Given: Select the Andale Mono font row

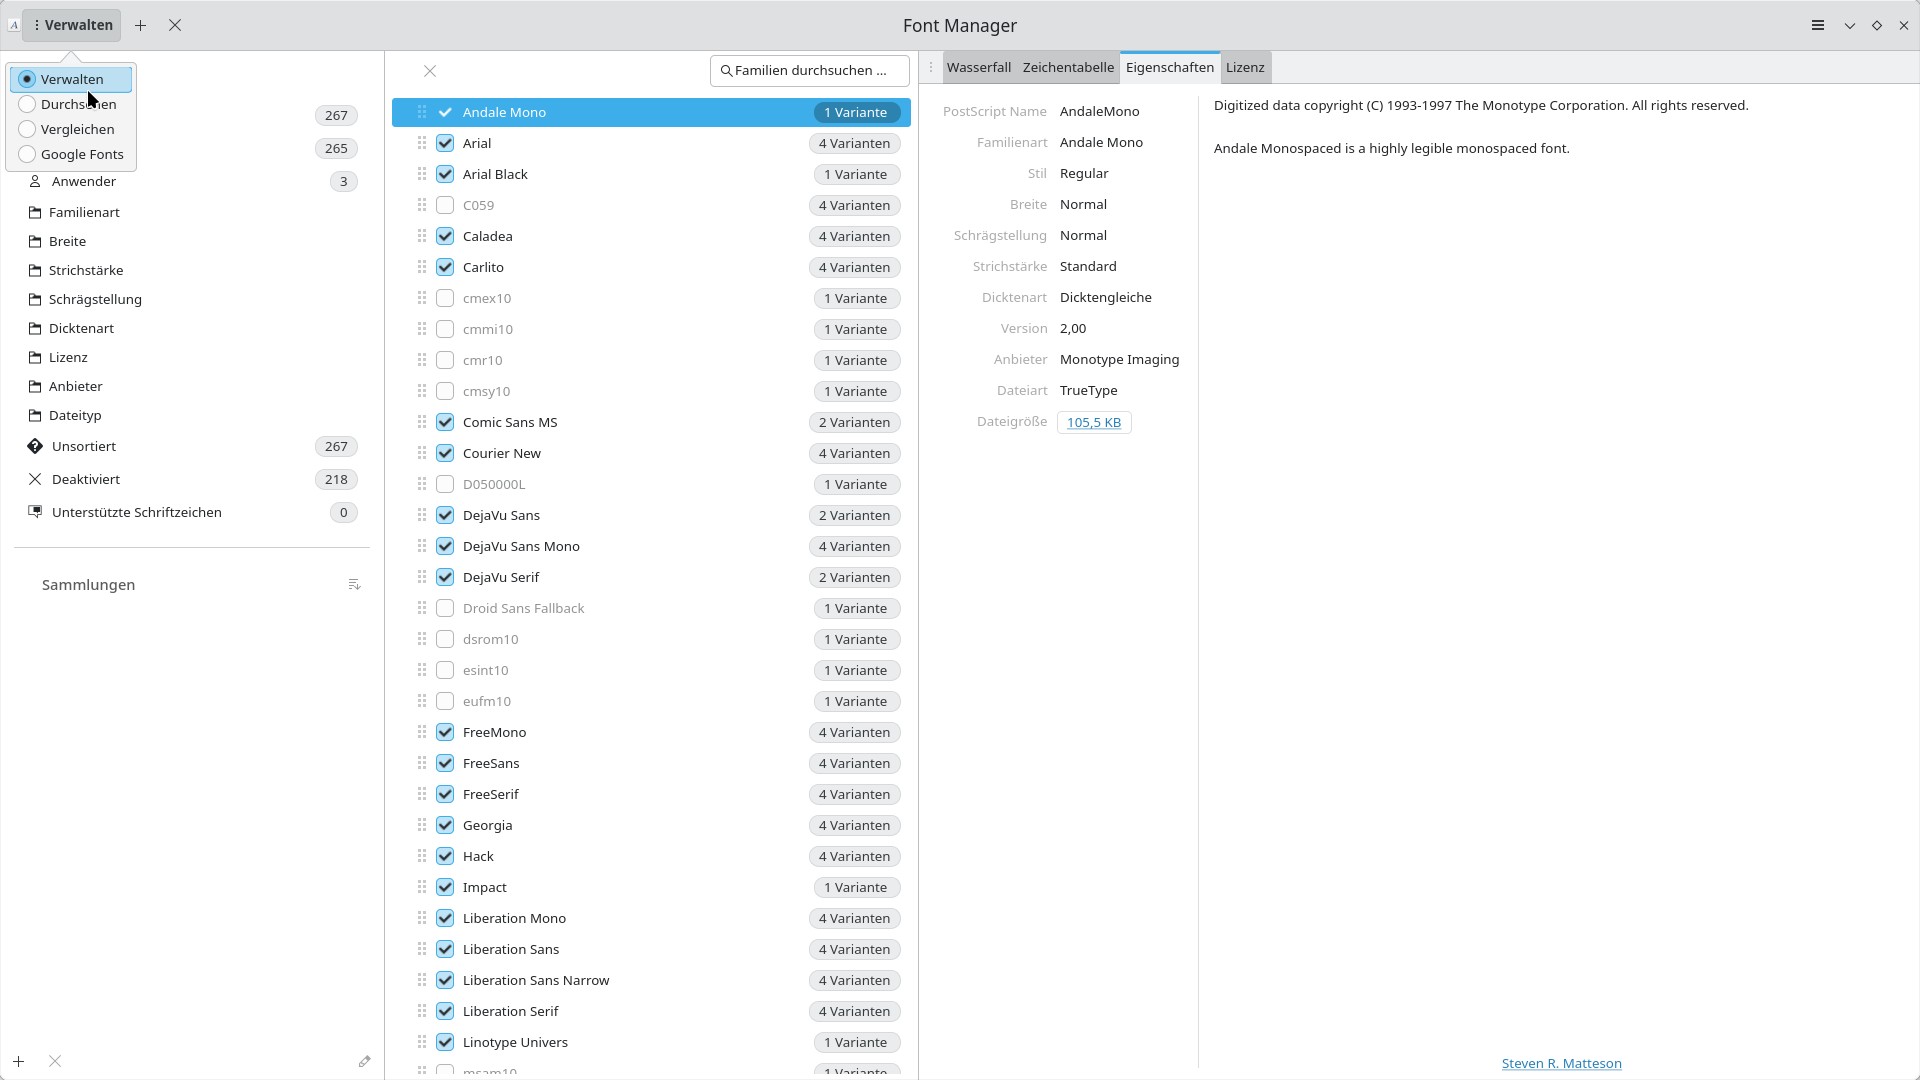Looking at the screenshot, I should [651, 113].
